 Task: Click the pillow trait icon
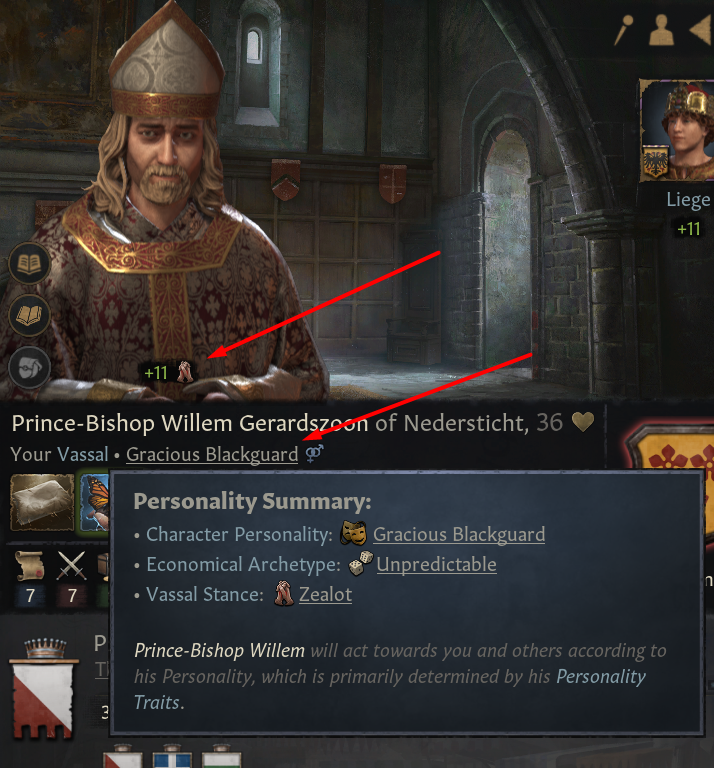(x=42, y=502)
